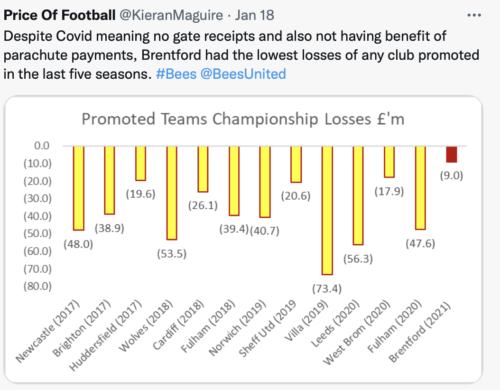
Task: Open the @BeesUnited mention
Action: pyautogui.click(x=243, y=74)
